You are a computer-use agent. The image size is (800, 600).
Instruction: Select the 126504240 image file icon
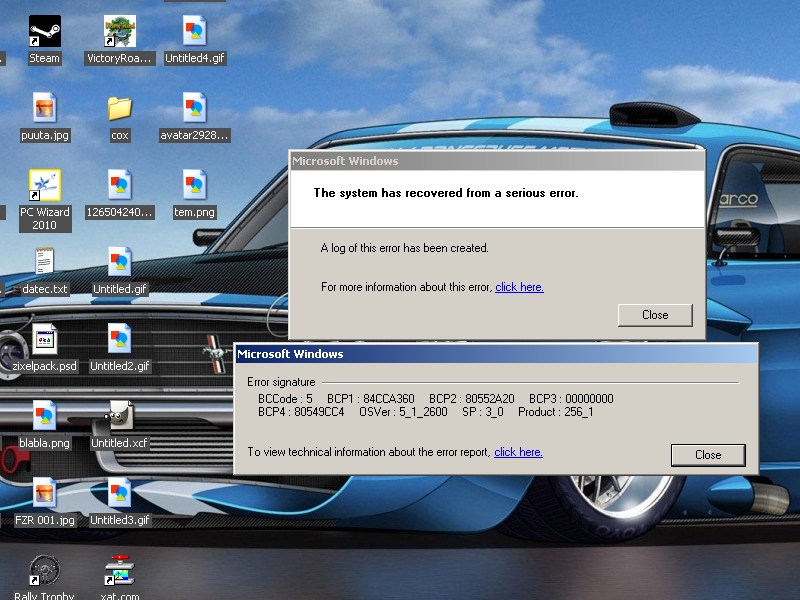(x=119, y=185)
